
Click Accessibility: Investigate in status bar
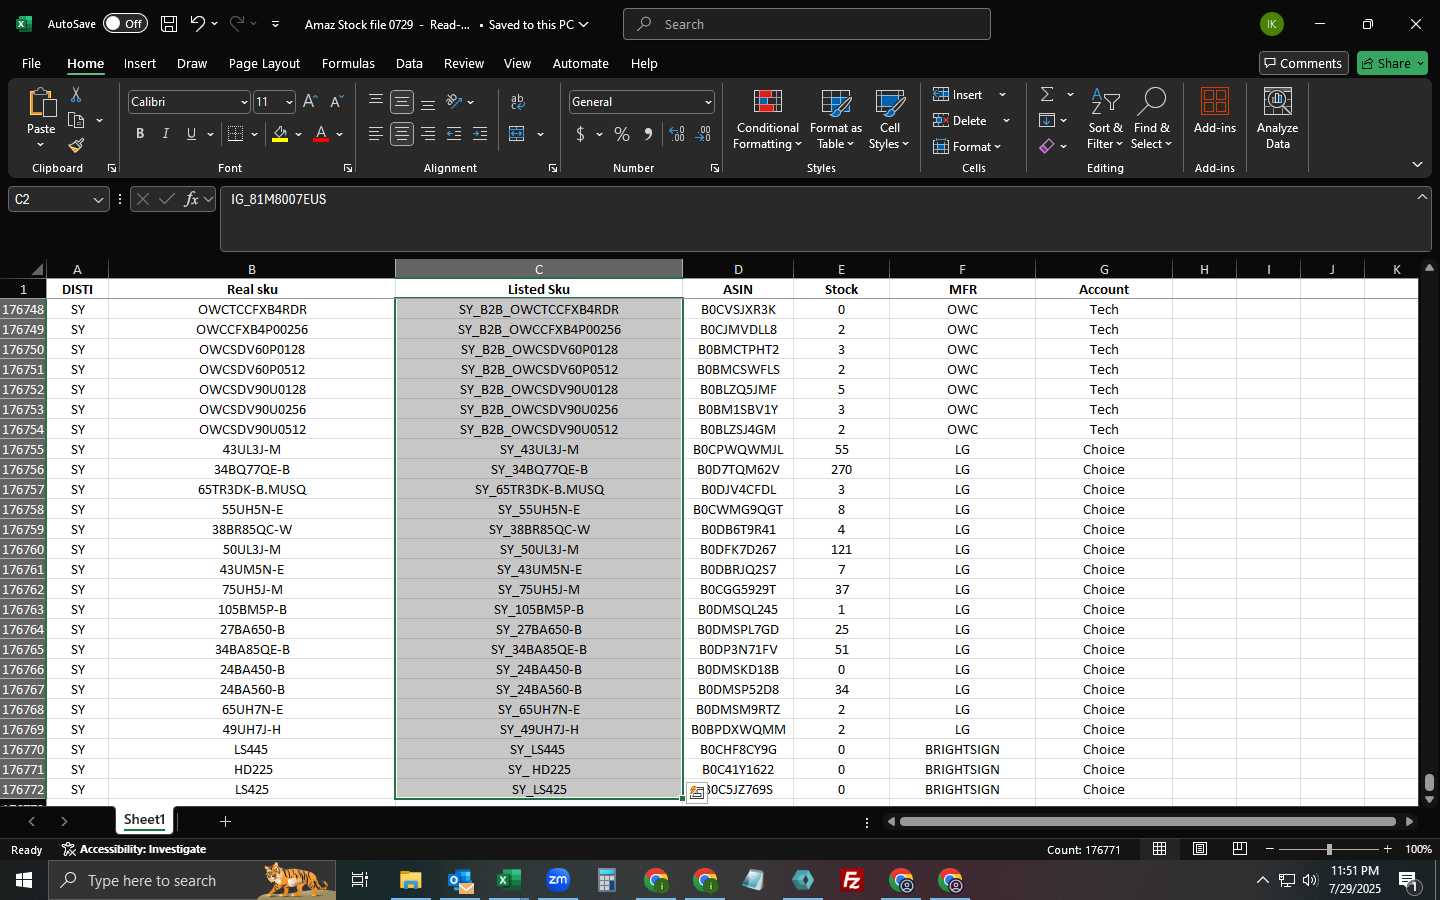coord(134,849)
